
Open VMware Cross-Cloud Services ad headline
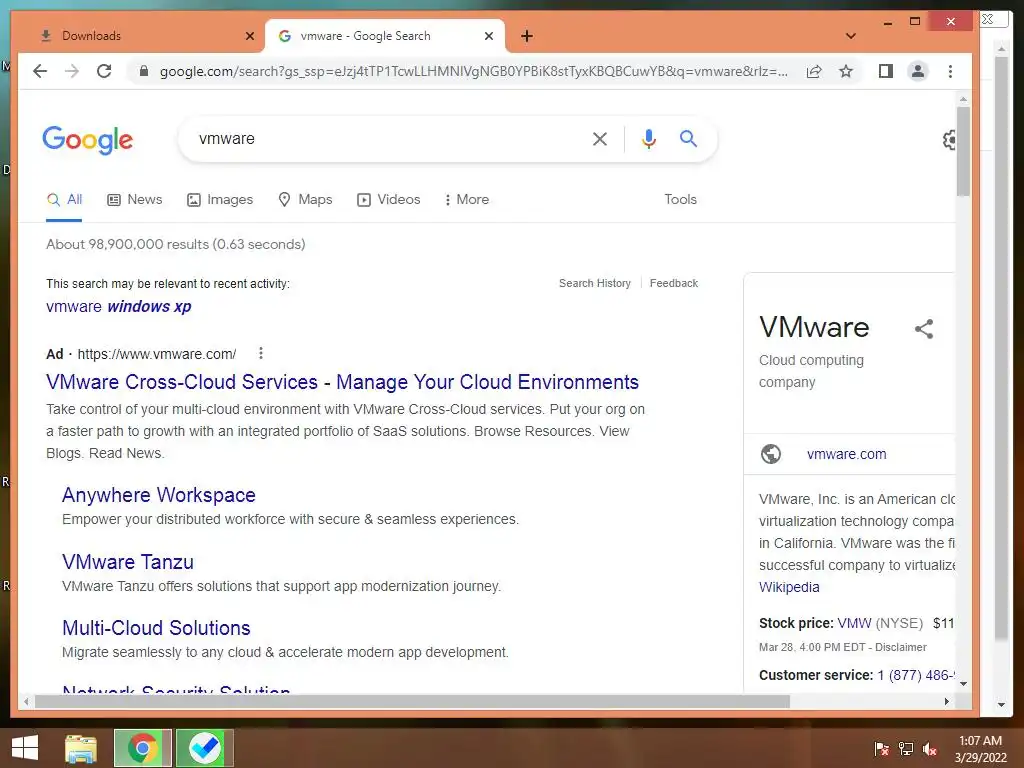pos(342,382)
